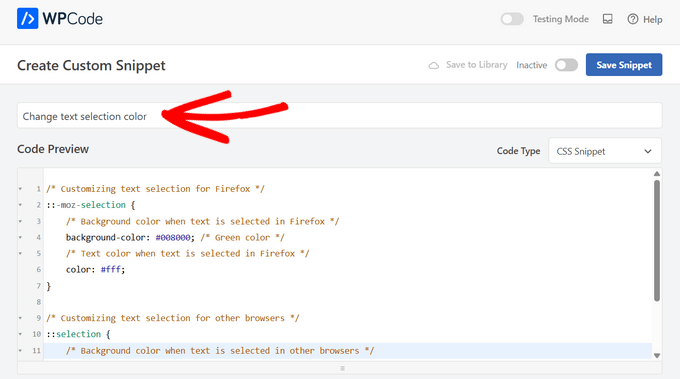Click the snippet title input field
Viewport: 680px width, 379px height.
(340, 116)
